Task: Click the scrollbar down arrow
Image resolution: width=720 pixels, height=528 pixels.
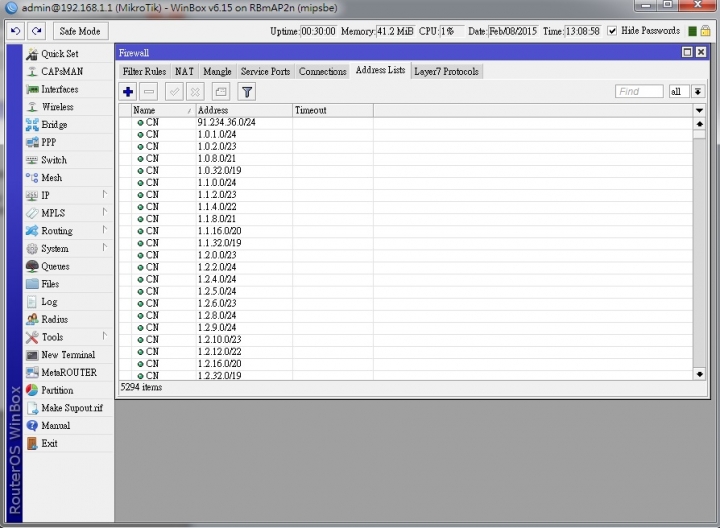Action: pyautogui.click(x=699, y=374)
